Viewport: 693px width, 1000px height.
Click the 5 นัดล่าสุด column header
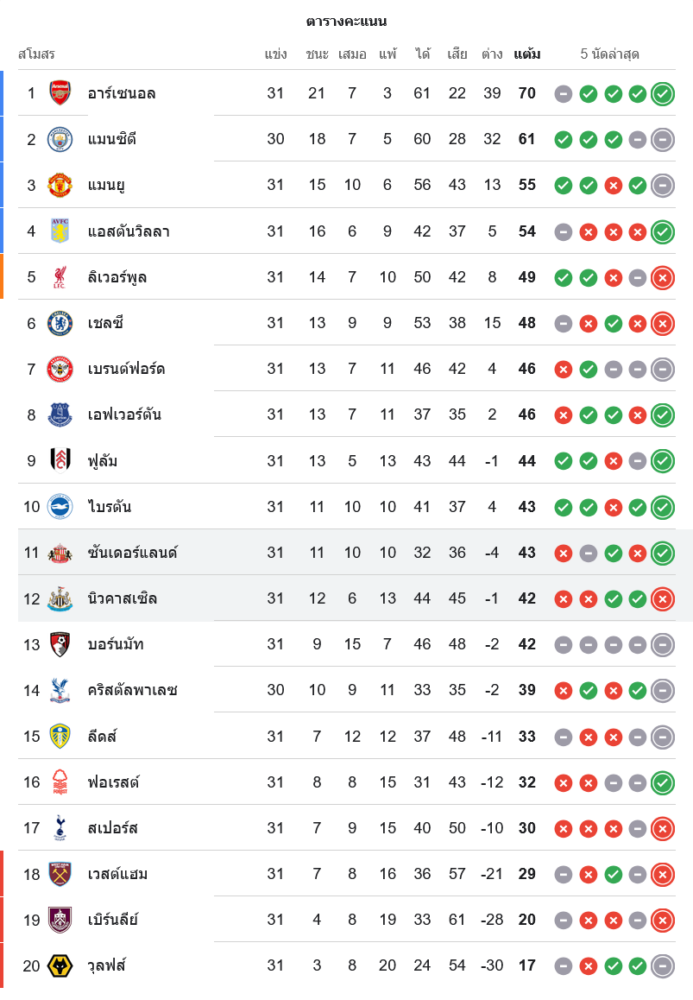point(610,54)
